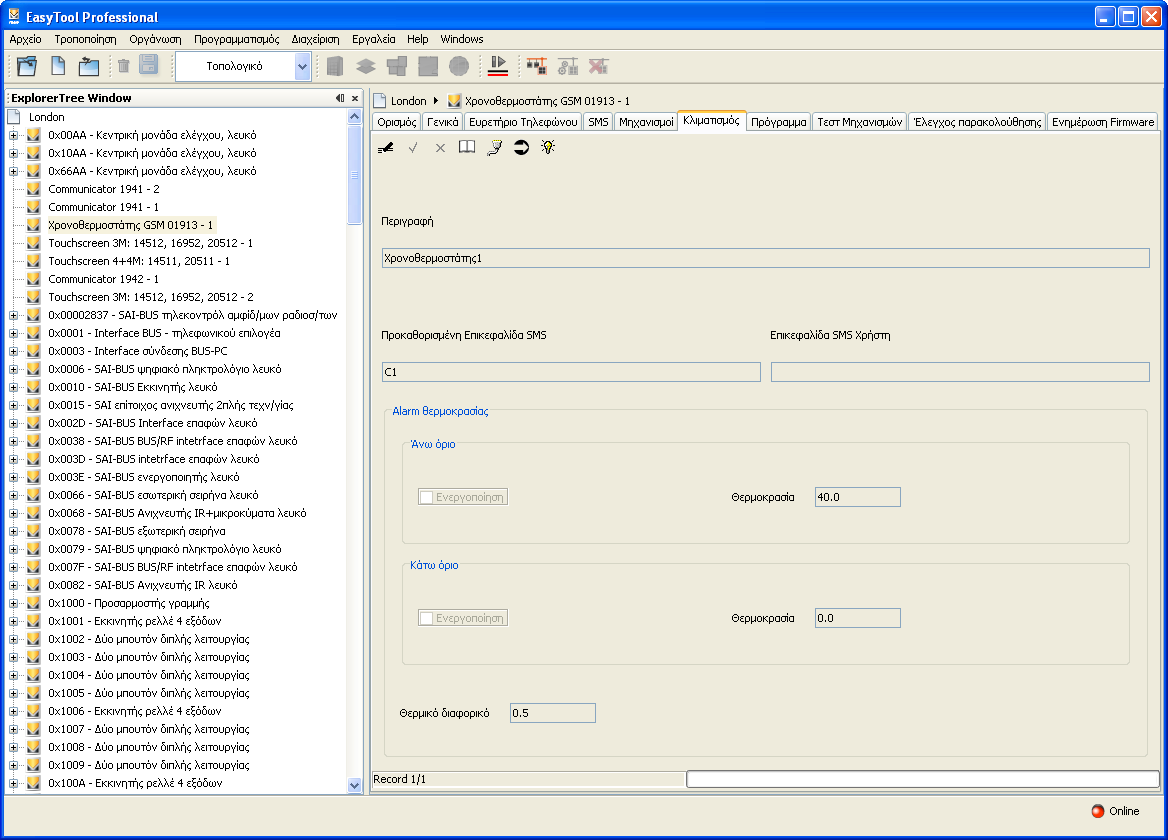Click the grey overlapping blocks toolbar icon
The width and height of the screenshot is (1168, 840).
pyautogui.click(x=397, y=66)
